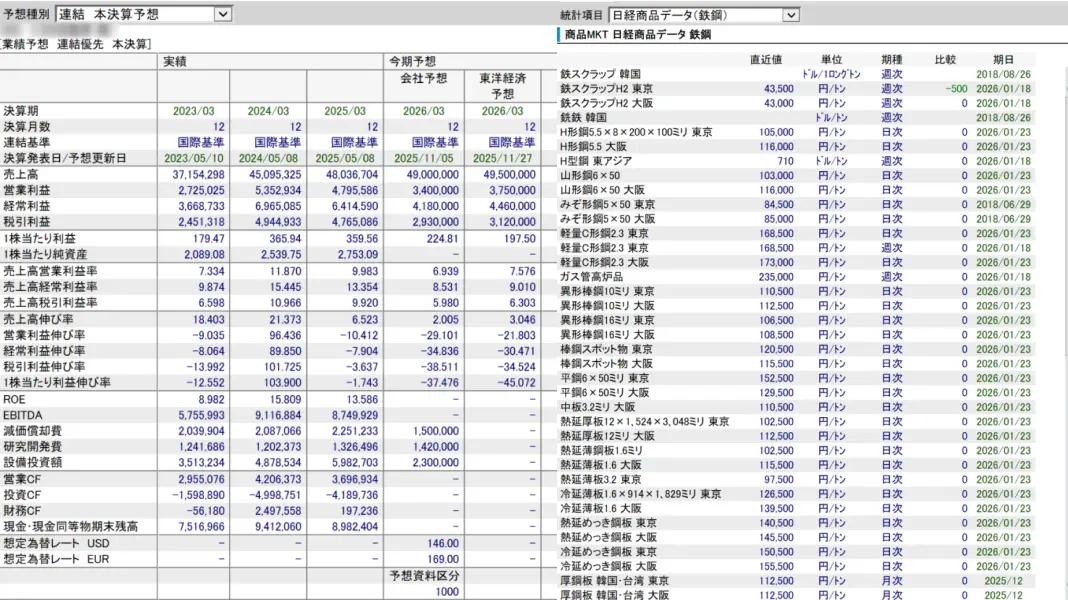Select EBITDA value 9,116,884
The height and width of the screenshot is (600, 1068).
point(277,415)
